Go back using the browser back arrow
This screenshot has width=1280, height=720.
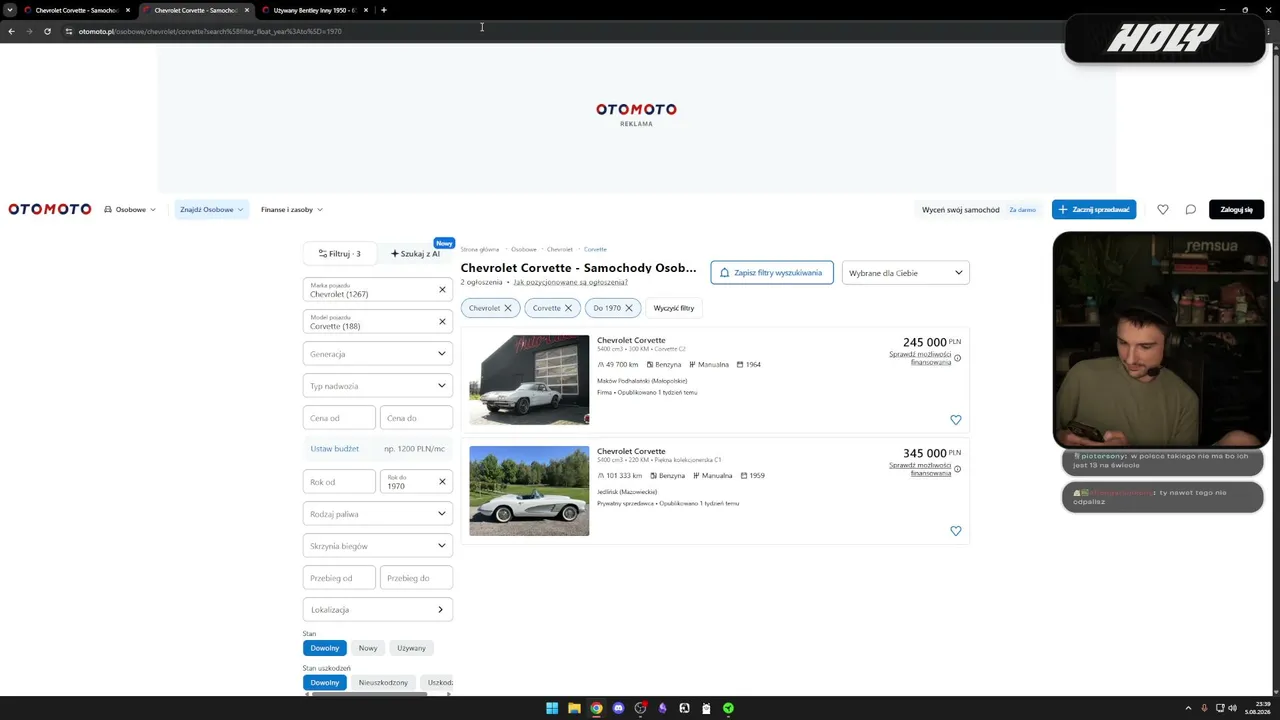(x=11, y=31)
